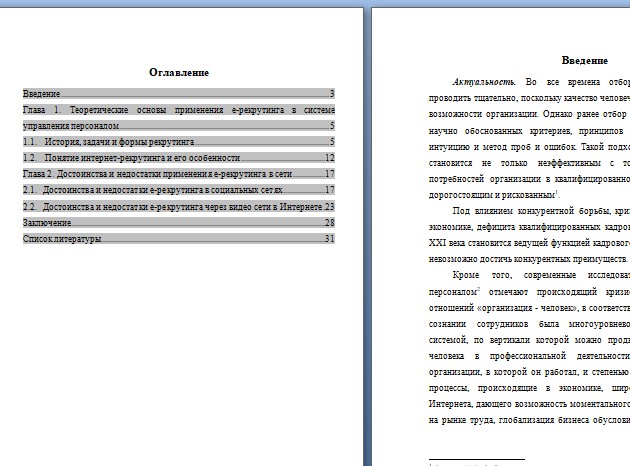The image size is (630, 466).
Task: Jump to the "Заключение" contents entry
Action: click(47, 223)
